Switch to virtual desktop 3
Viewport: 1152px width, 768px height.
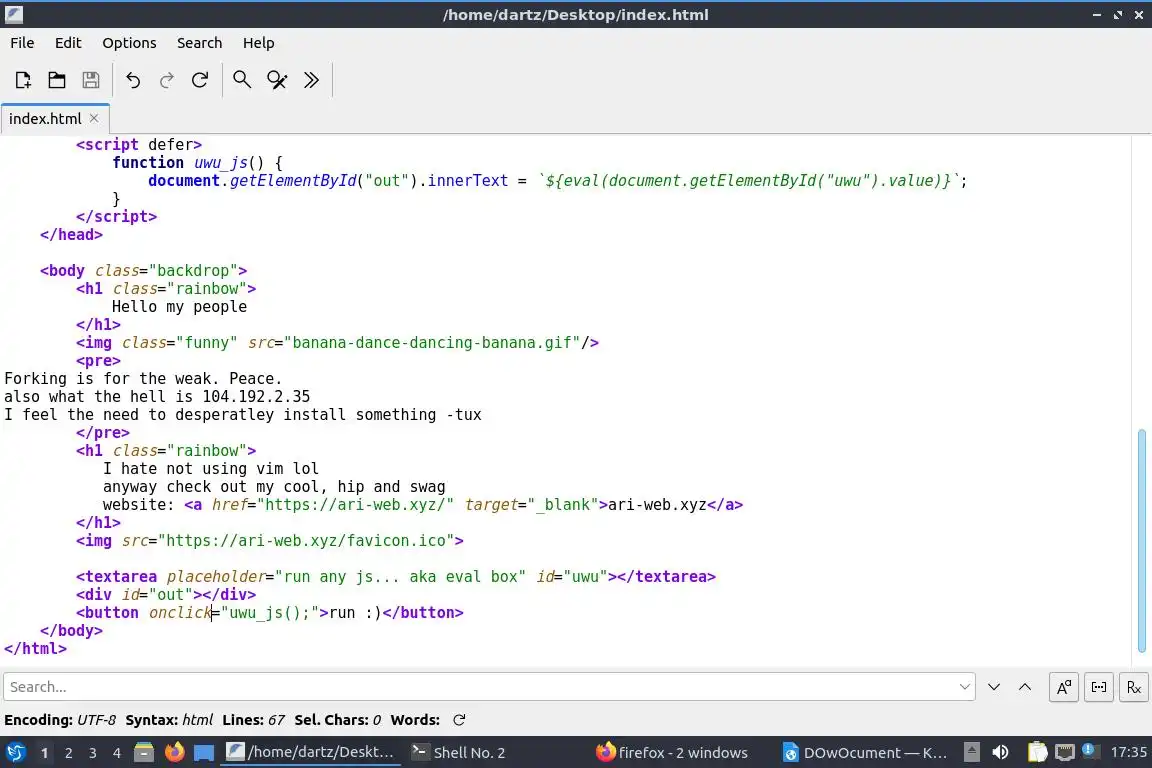(x=93, y=753)
